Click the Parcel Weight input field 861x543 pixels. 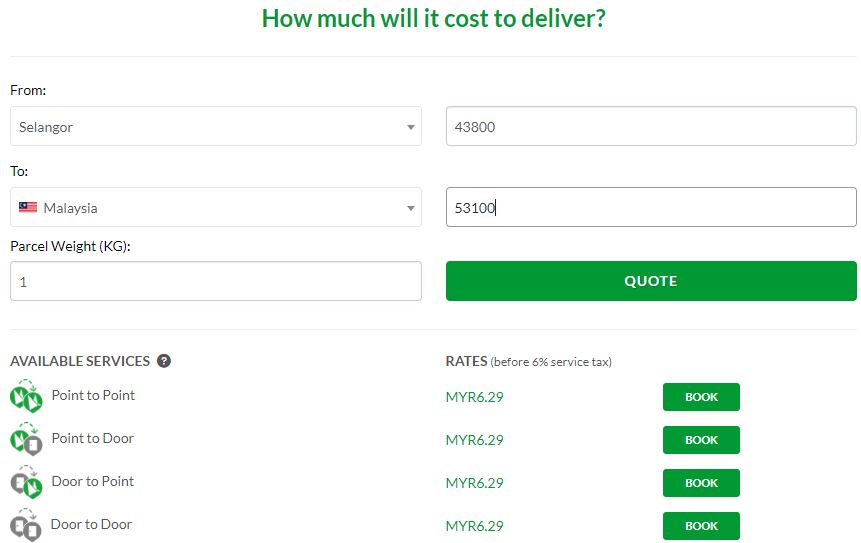pyautogui.click(x=216, y=281)
